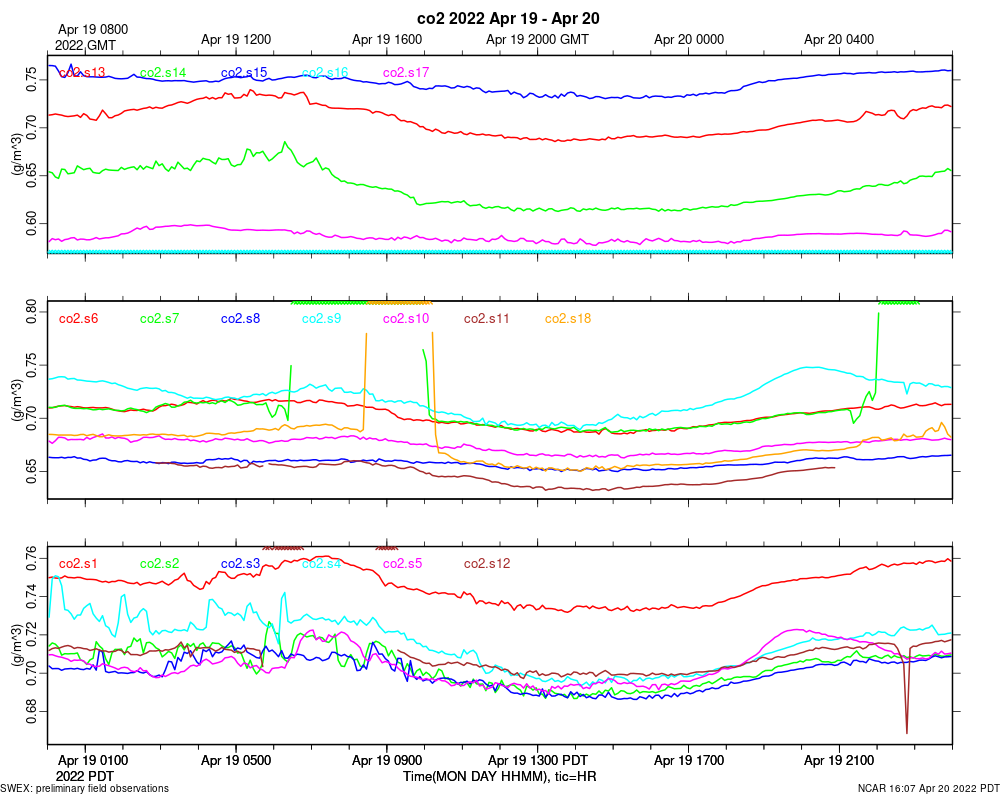The width and height of the screenshot is (1000, 800).
Task: Click the co2.s4 legend label
Action: (x=321, y=564)
